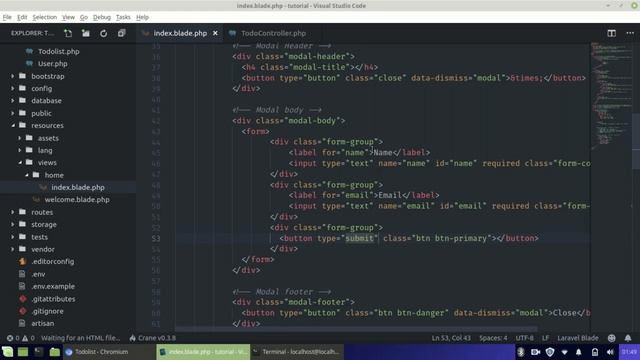The height and width of the screenshot is (360, 640).
Task: Click the New File icon in Explorer
Action: point(68,33)
